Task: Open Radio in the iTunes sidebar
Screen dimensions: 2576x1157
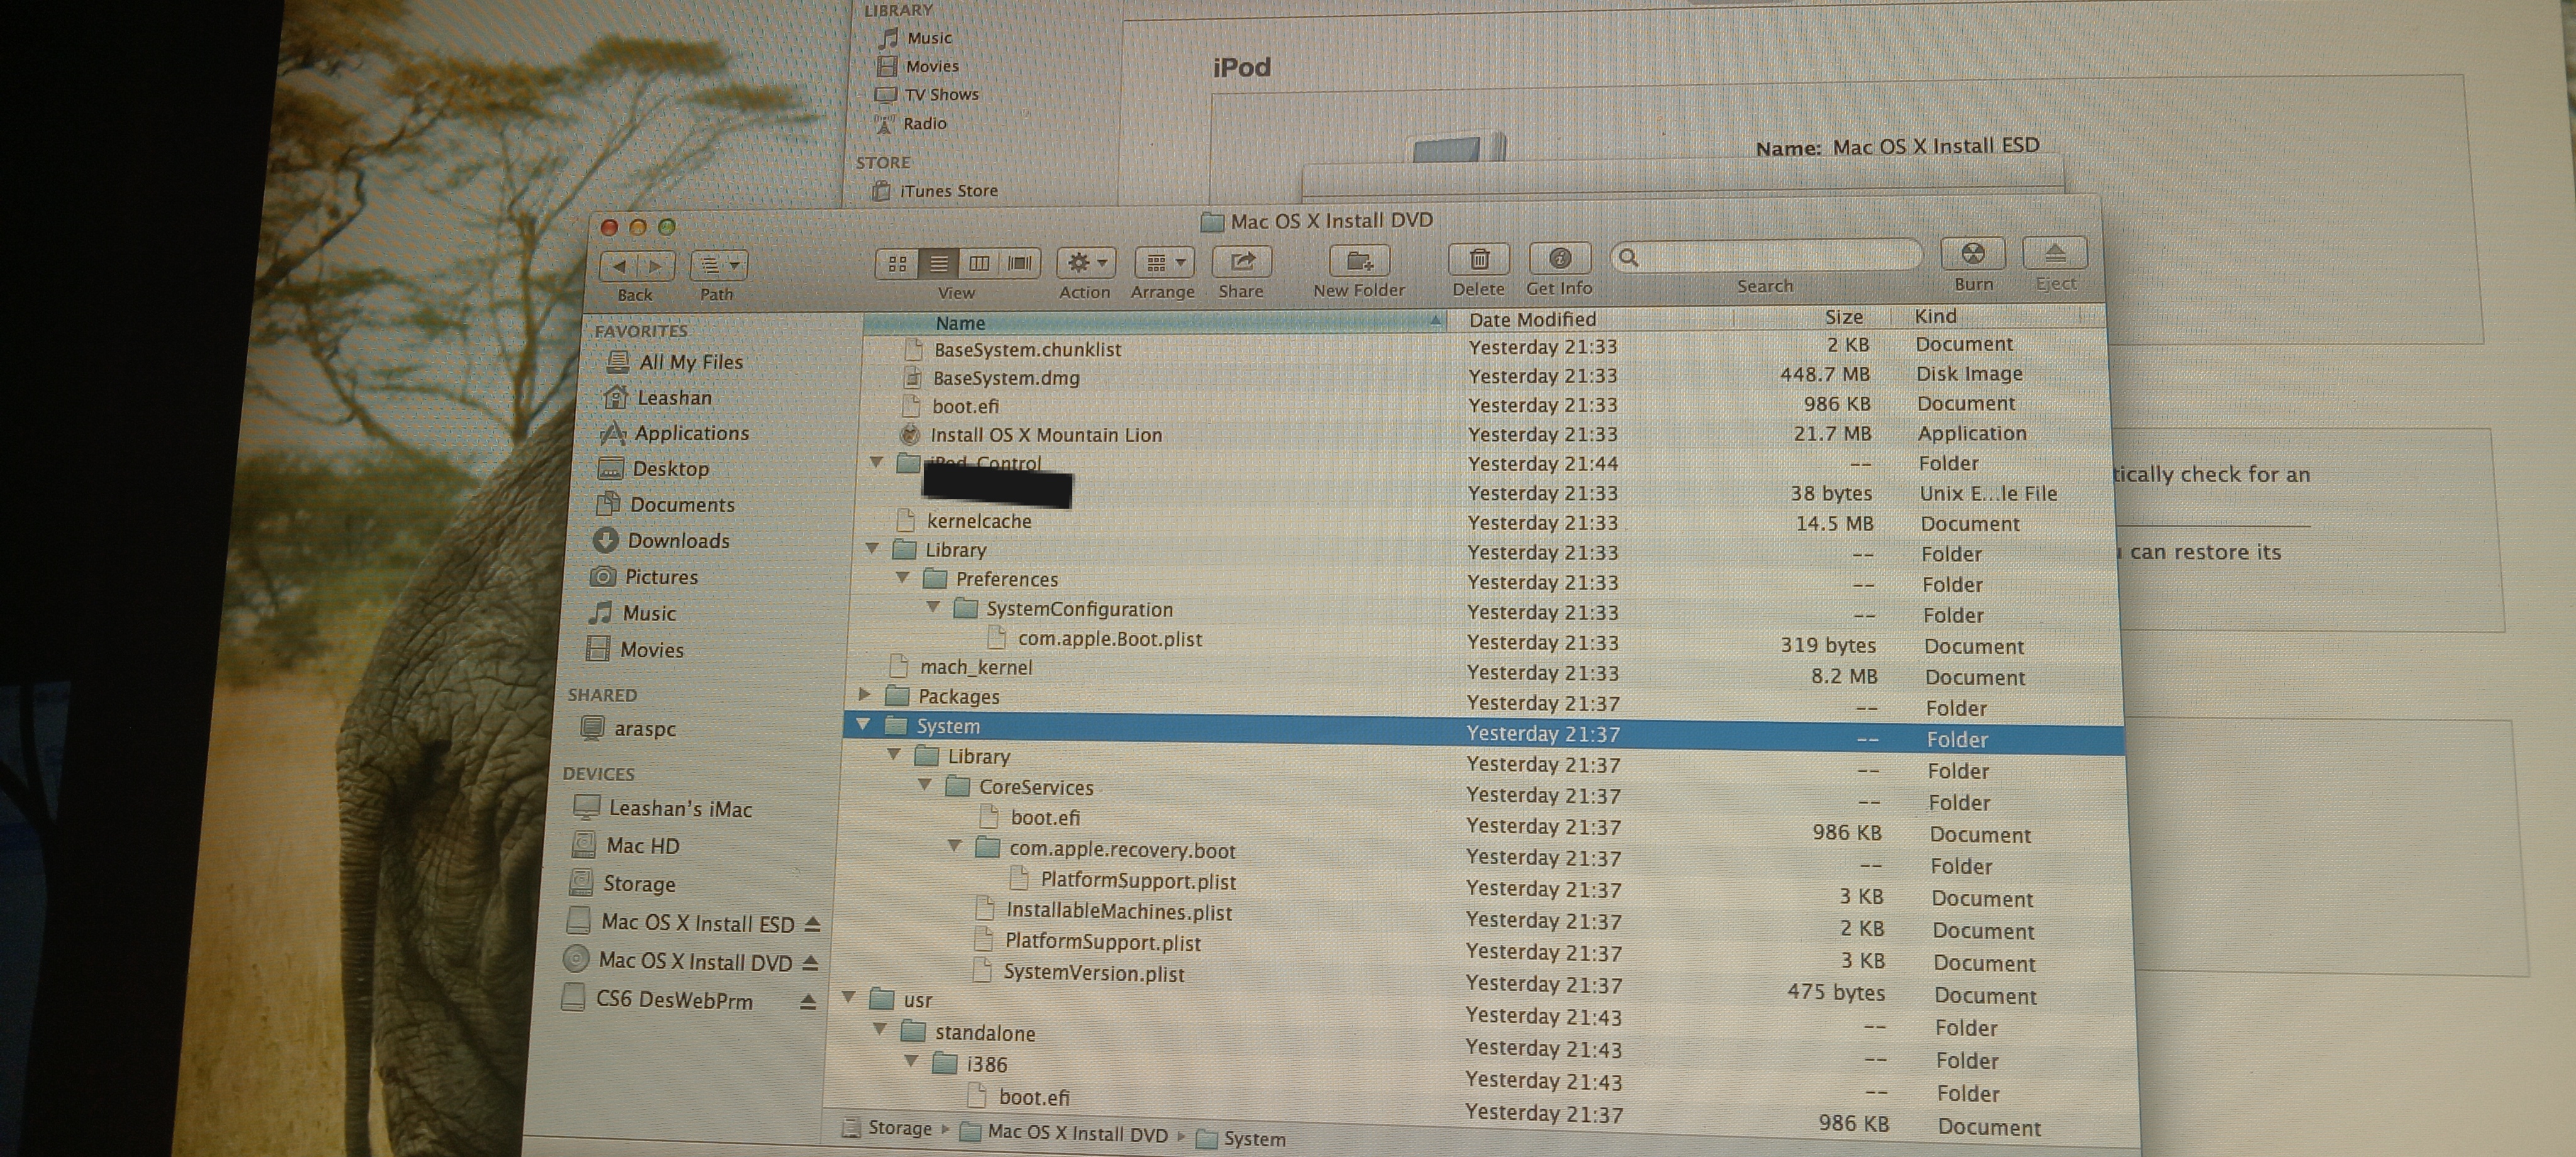Action: click(910, 124)
